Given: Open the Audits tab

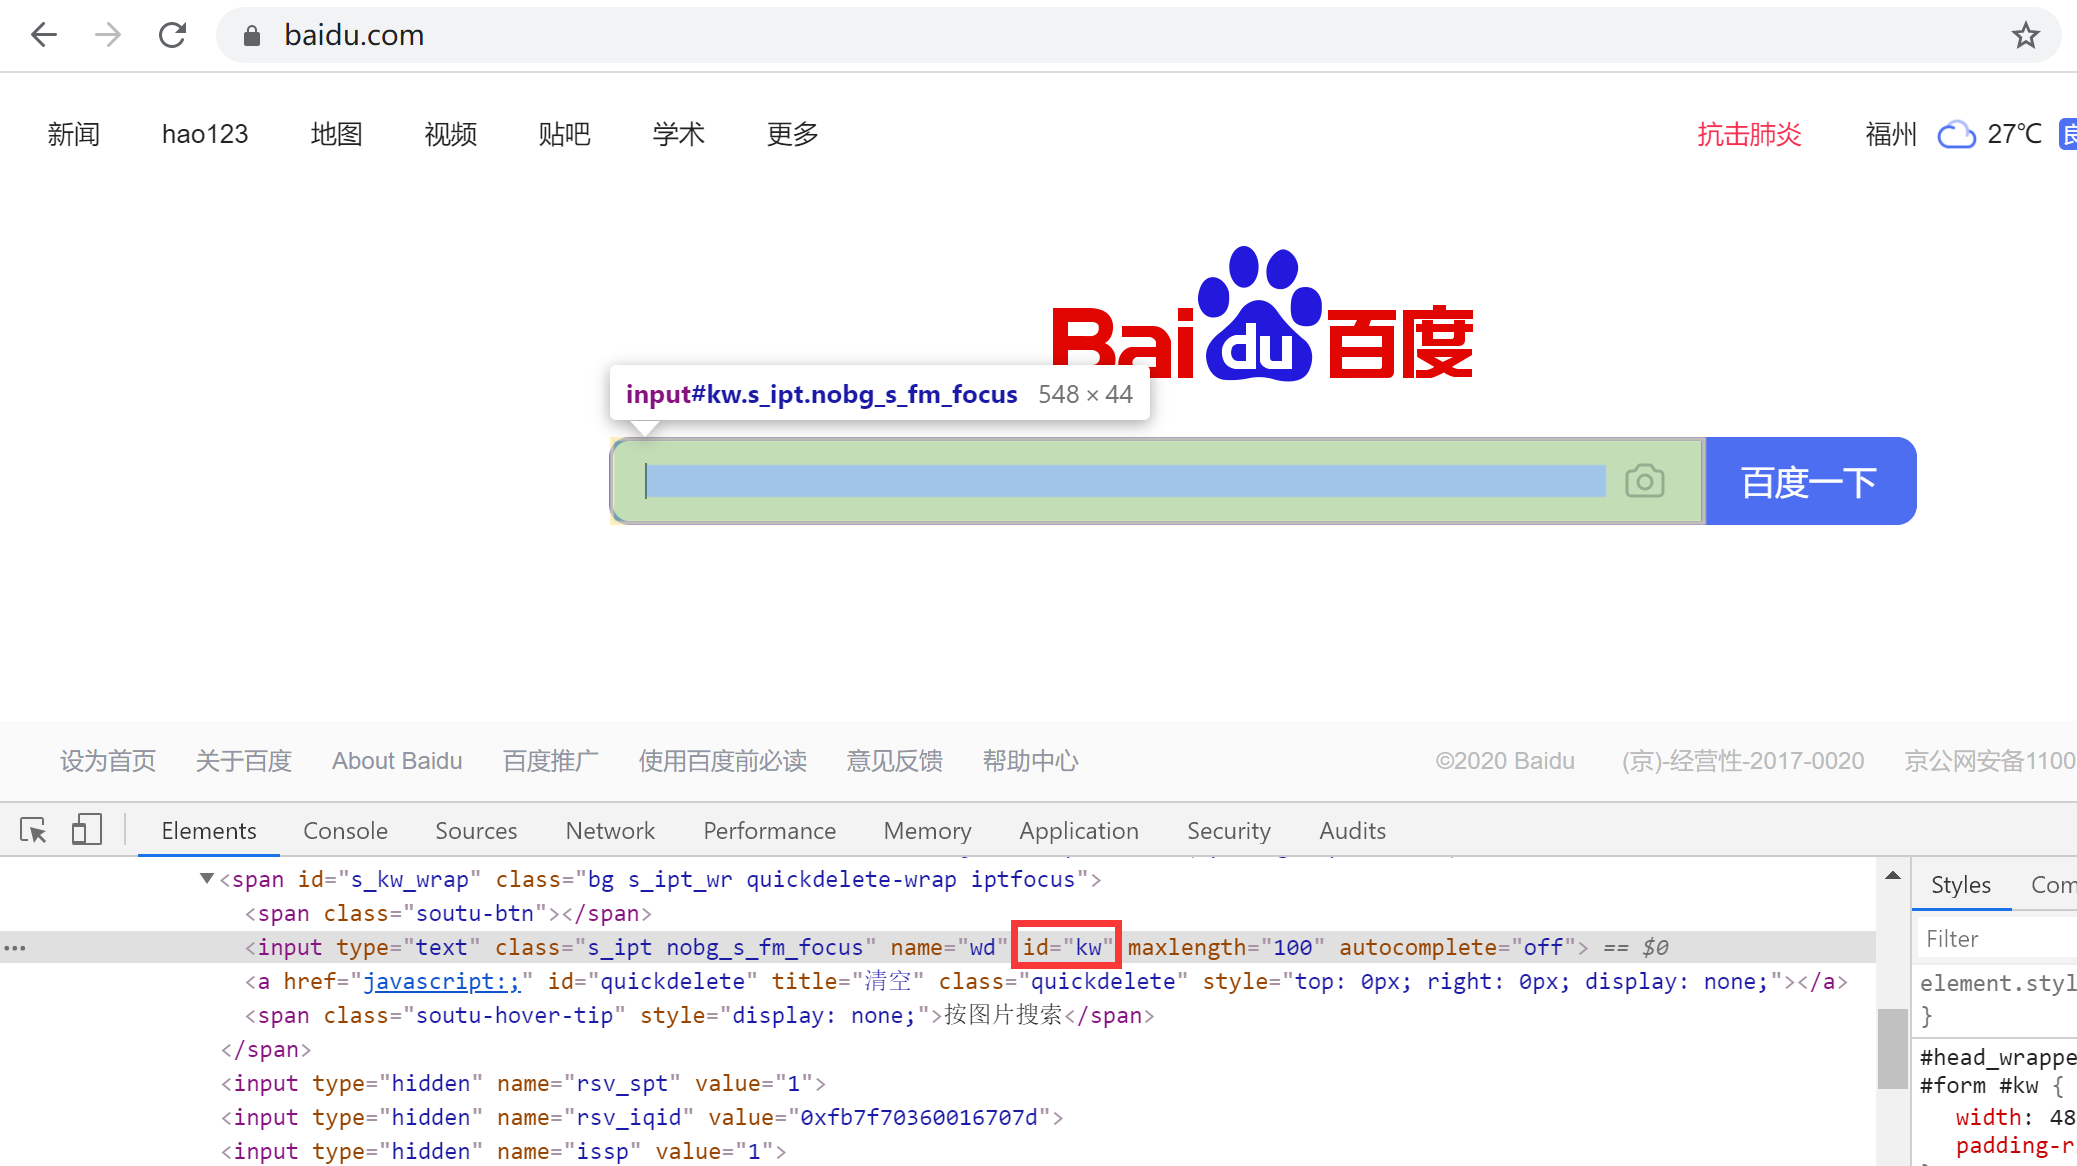Looking at the screenshot, I should point(1352,831).
